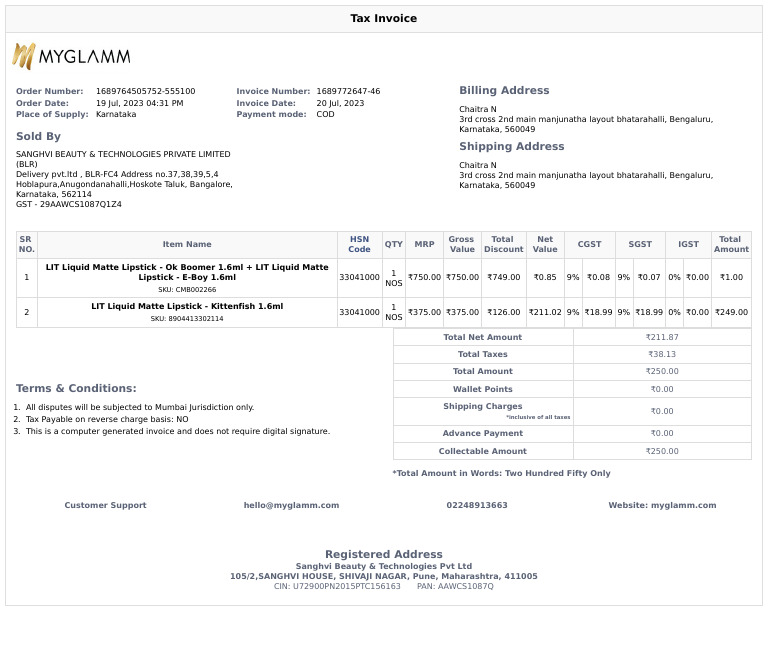Select order number 1689764505752-555100
This screenshot has width=768, height=672.
coord(145,91)
